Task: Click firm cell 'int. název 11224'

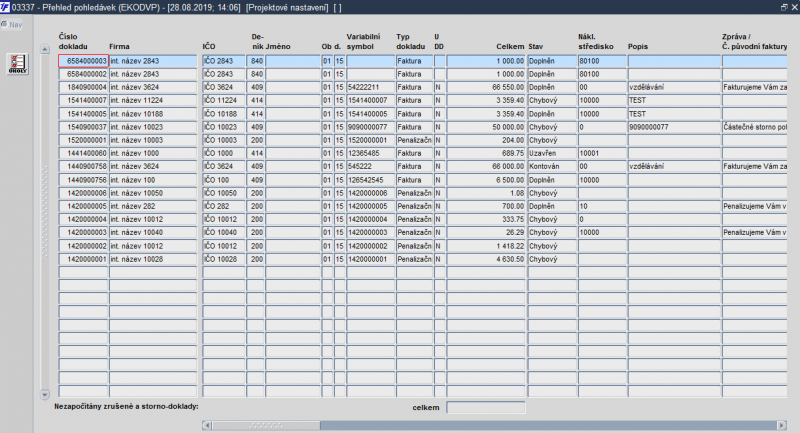Action: pyautogui.click(x=153, y=100)
